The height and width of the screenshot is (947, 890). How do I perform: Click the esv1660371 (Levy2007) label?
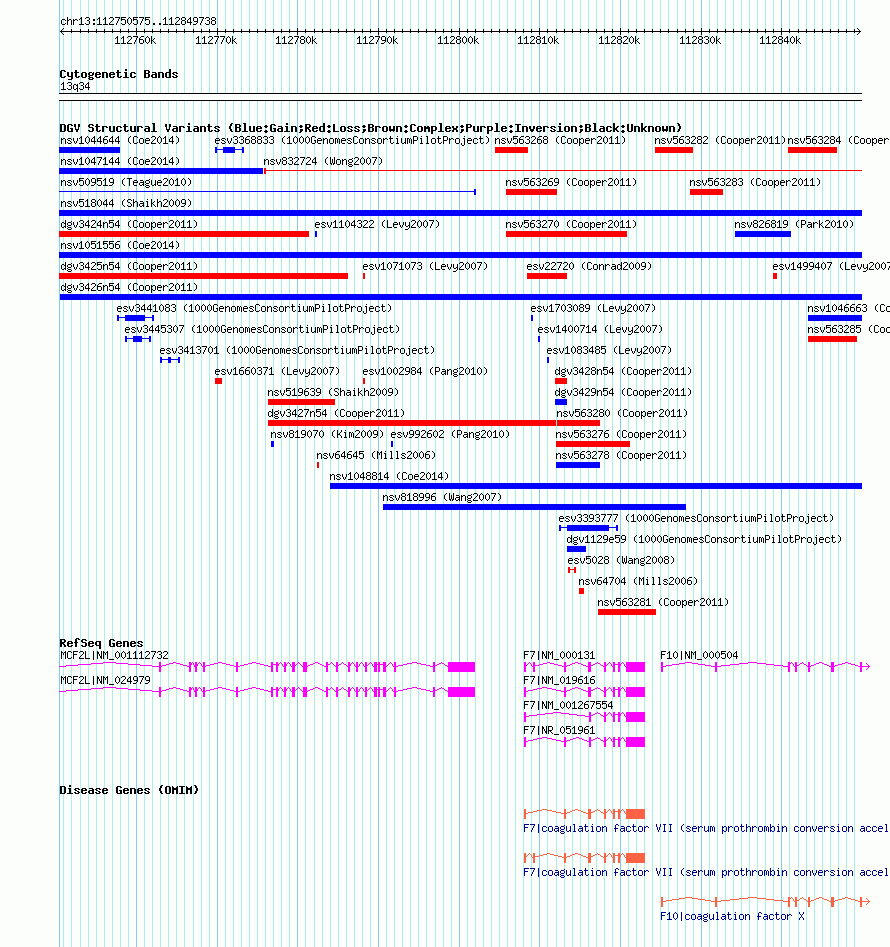(x=277, y=371)
